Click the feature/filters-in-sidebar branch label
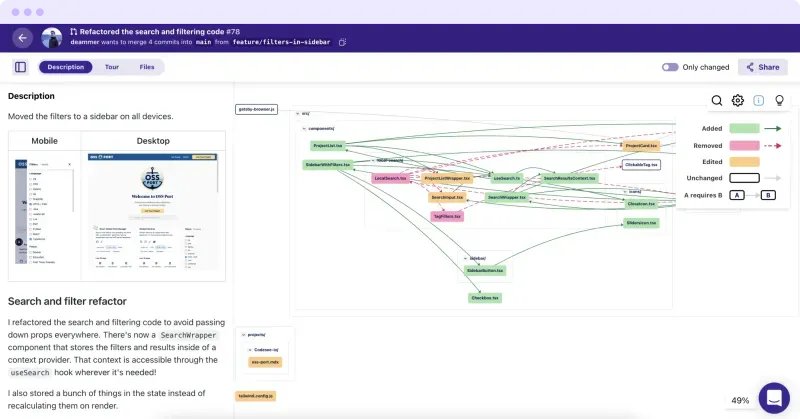The image size is (800, 419). pyautogui.click(x=282, y=42)
